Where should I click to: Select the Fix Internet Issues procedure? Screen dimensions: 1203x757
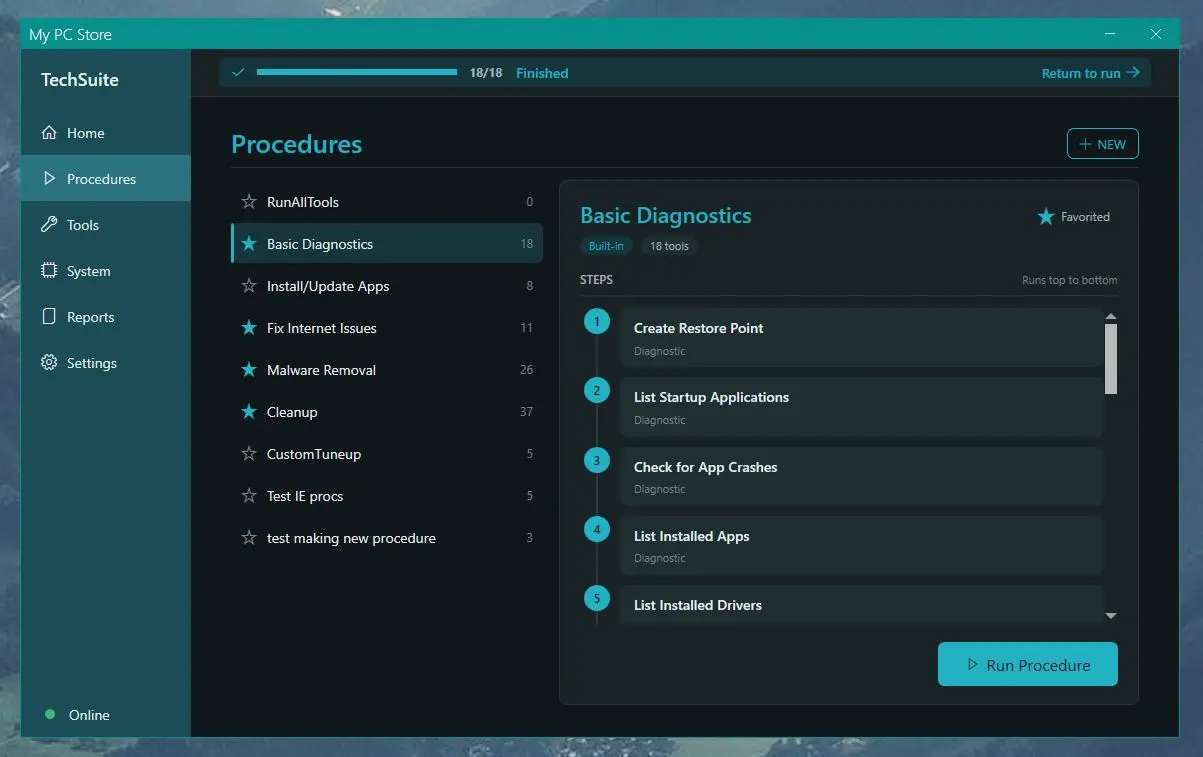[x=387, y=328]
